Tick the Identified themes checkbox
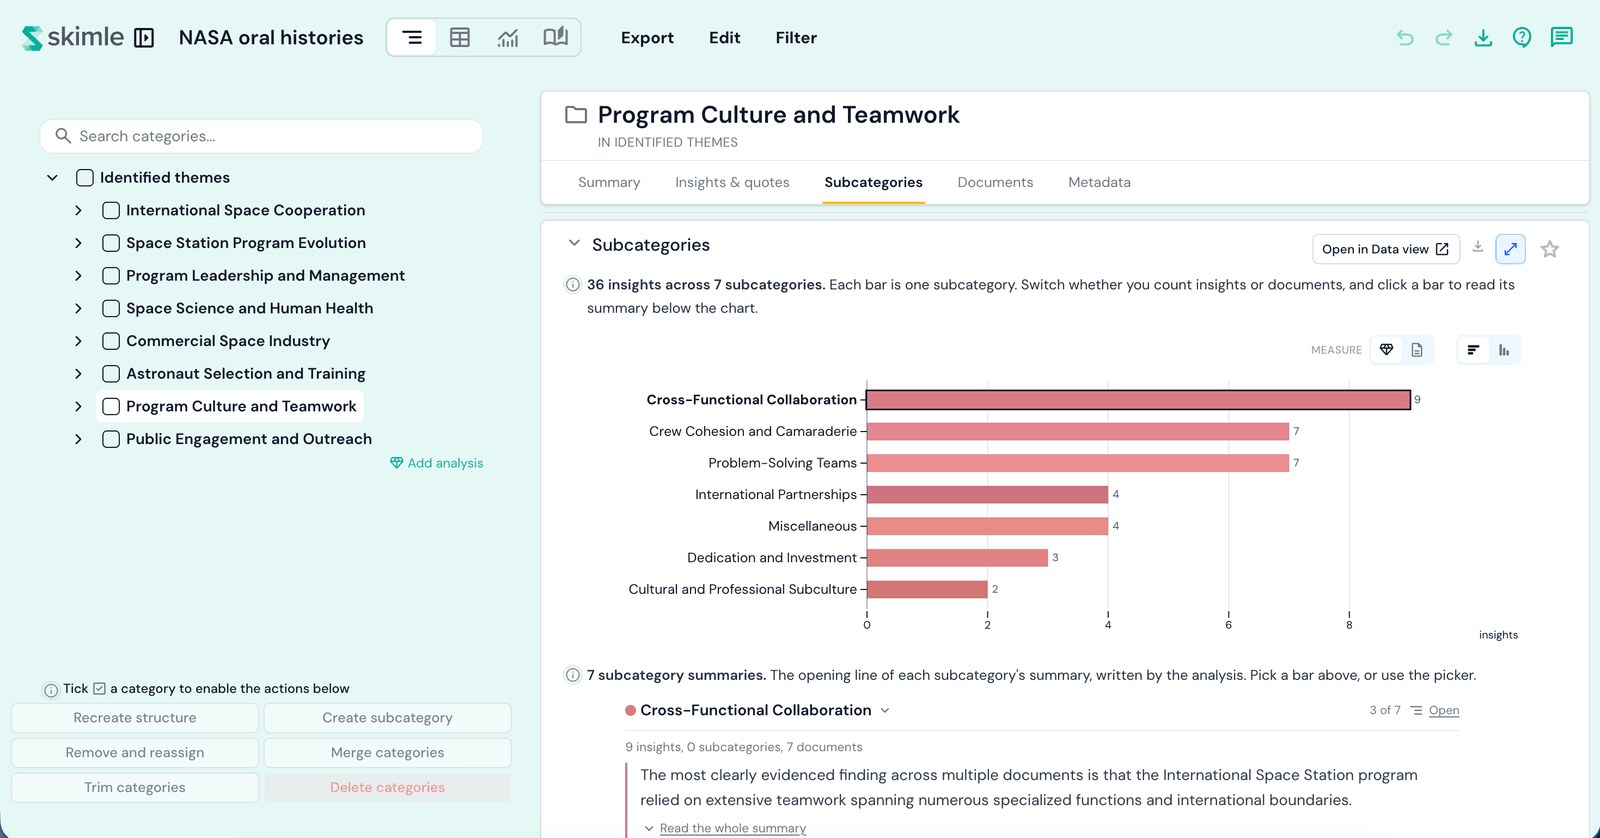The image size is (1600, 838). tap(85, 178)
